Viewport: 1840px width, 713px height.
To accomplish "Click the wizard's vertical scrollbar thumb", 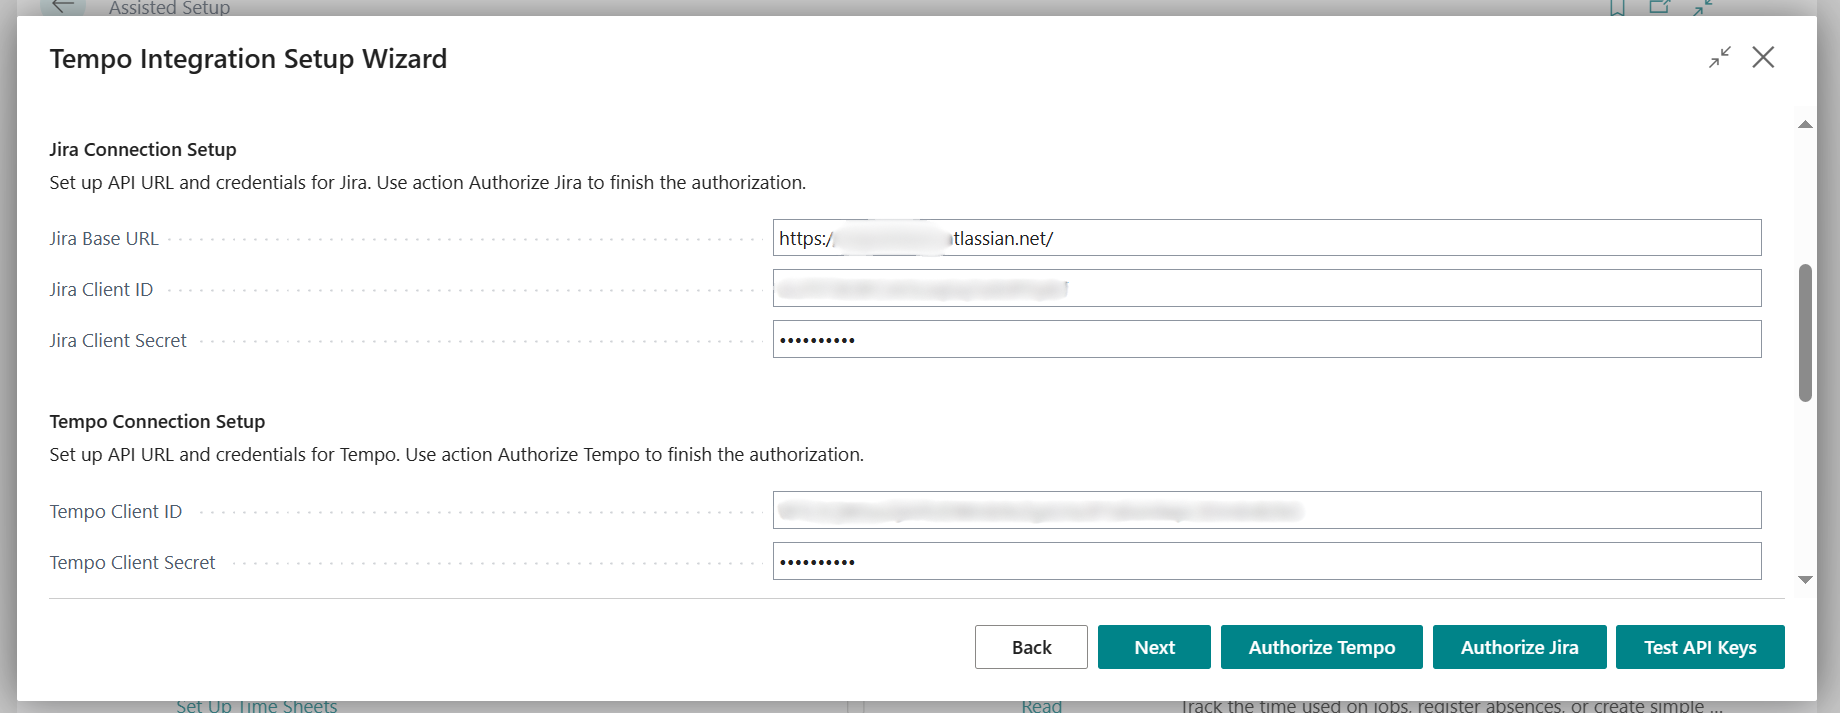I will click(x=1805, y=332).
